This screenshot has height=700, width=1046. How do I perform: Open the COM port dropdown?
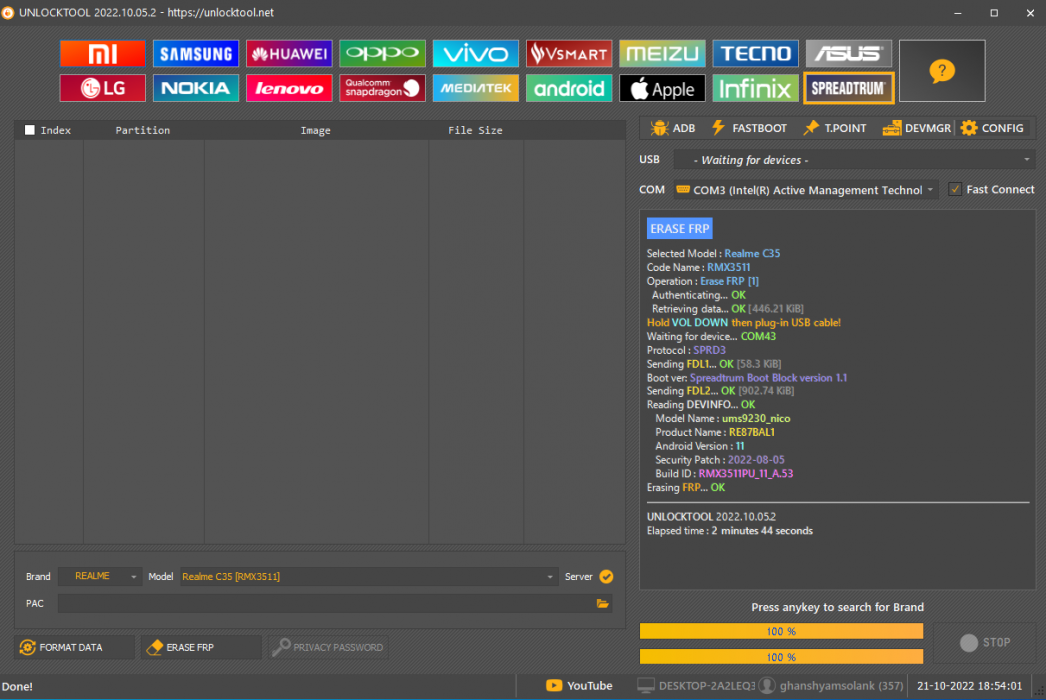[x=806, y=190]
